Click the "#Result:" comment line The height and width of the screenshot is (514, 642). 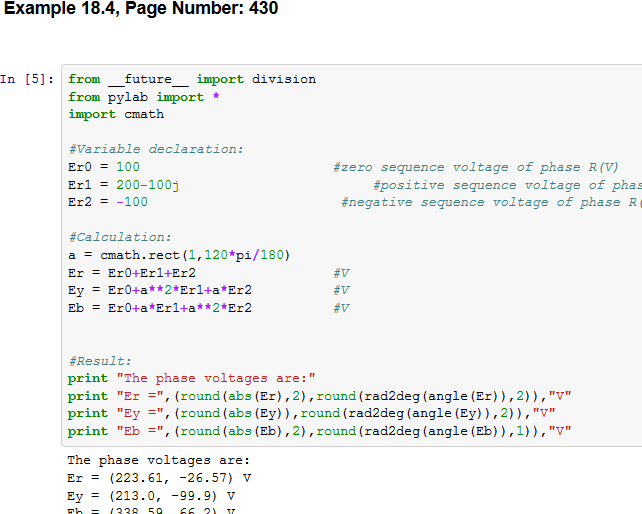(103, 361)
